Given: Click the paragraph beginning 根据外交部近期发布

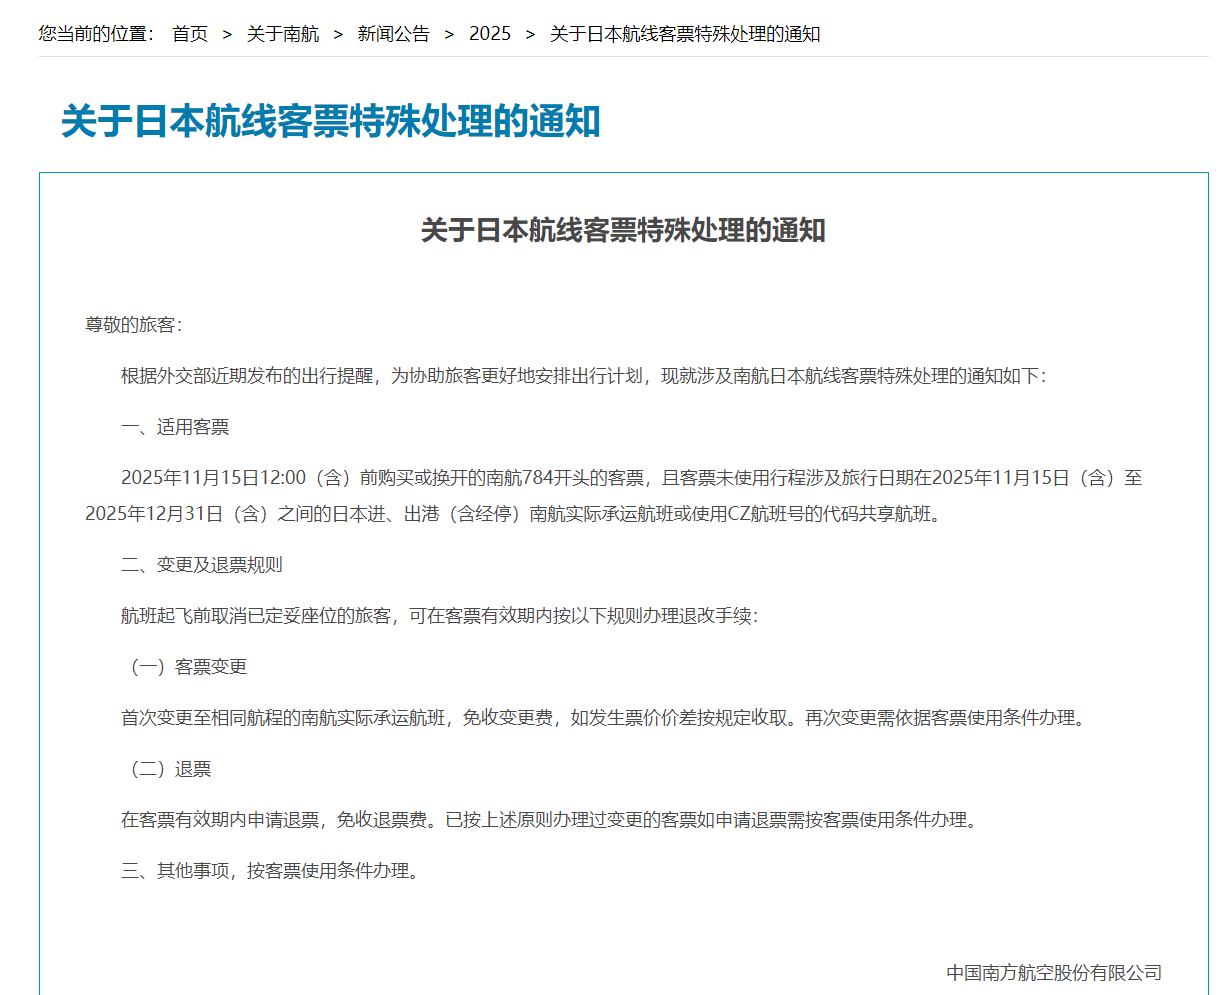Looking at the screenshot, I should tap(583, 376).
